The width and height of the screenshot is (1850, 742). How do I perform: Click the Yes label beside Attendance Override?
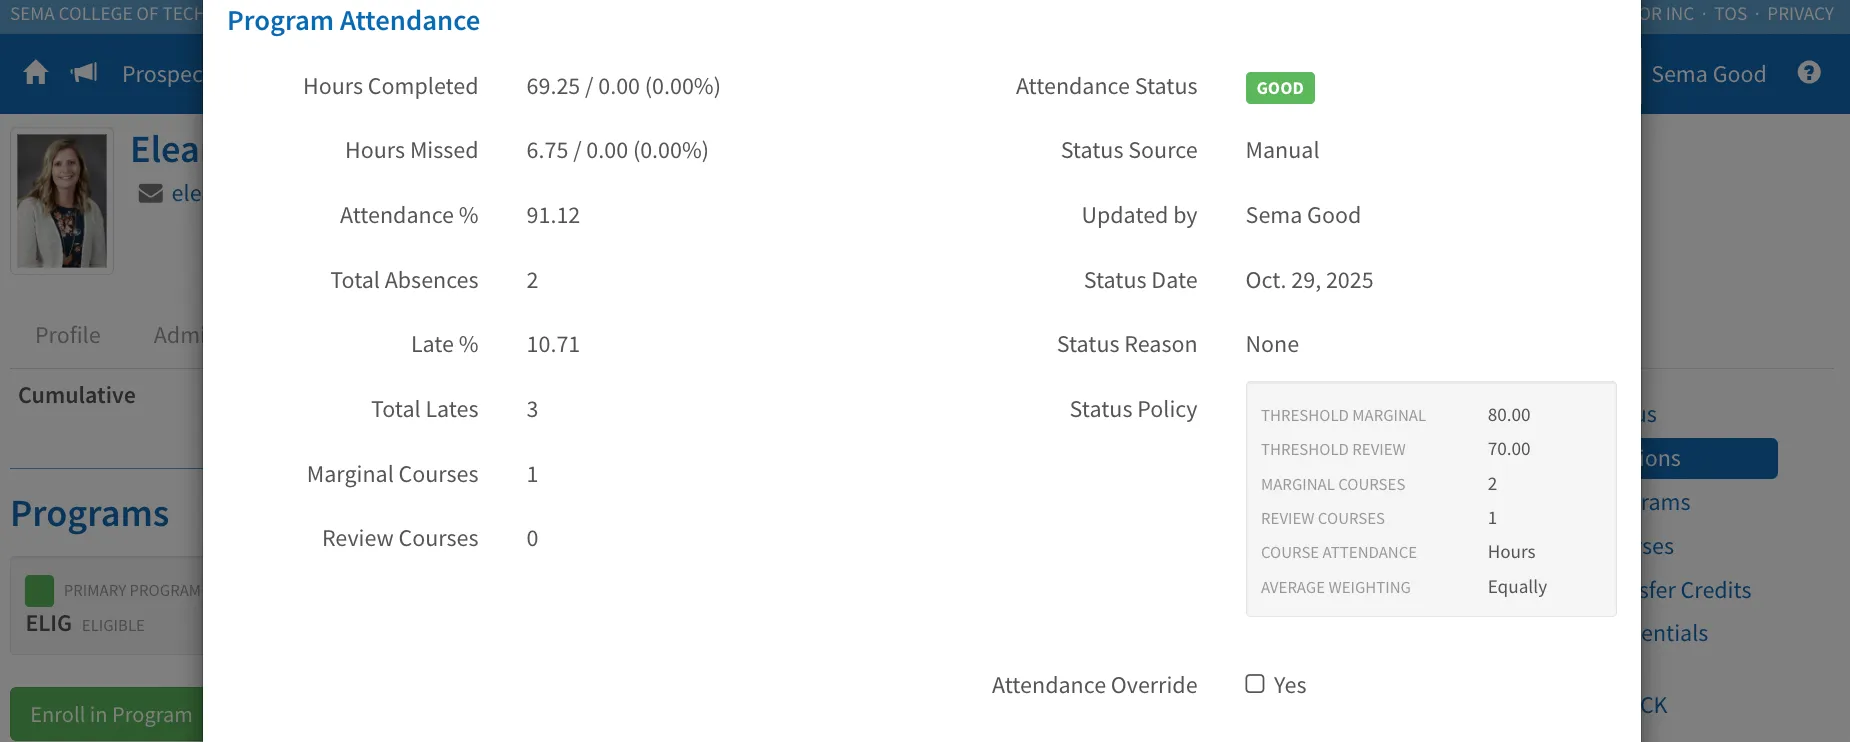pyautogui.click(x=1290, y=685)
